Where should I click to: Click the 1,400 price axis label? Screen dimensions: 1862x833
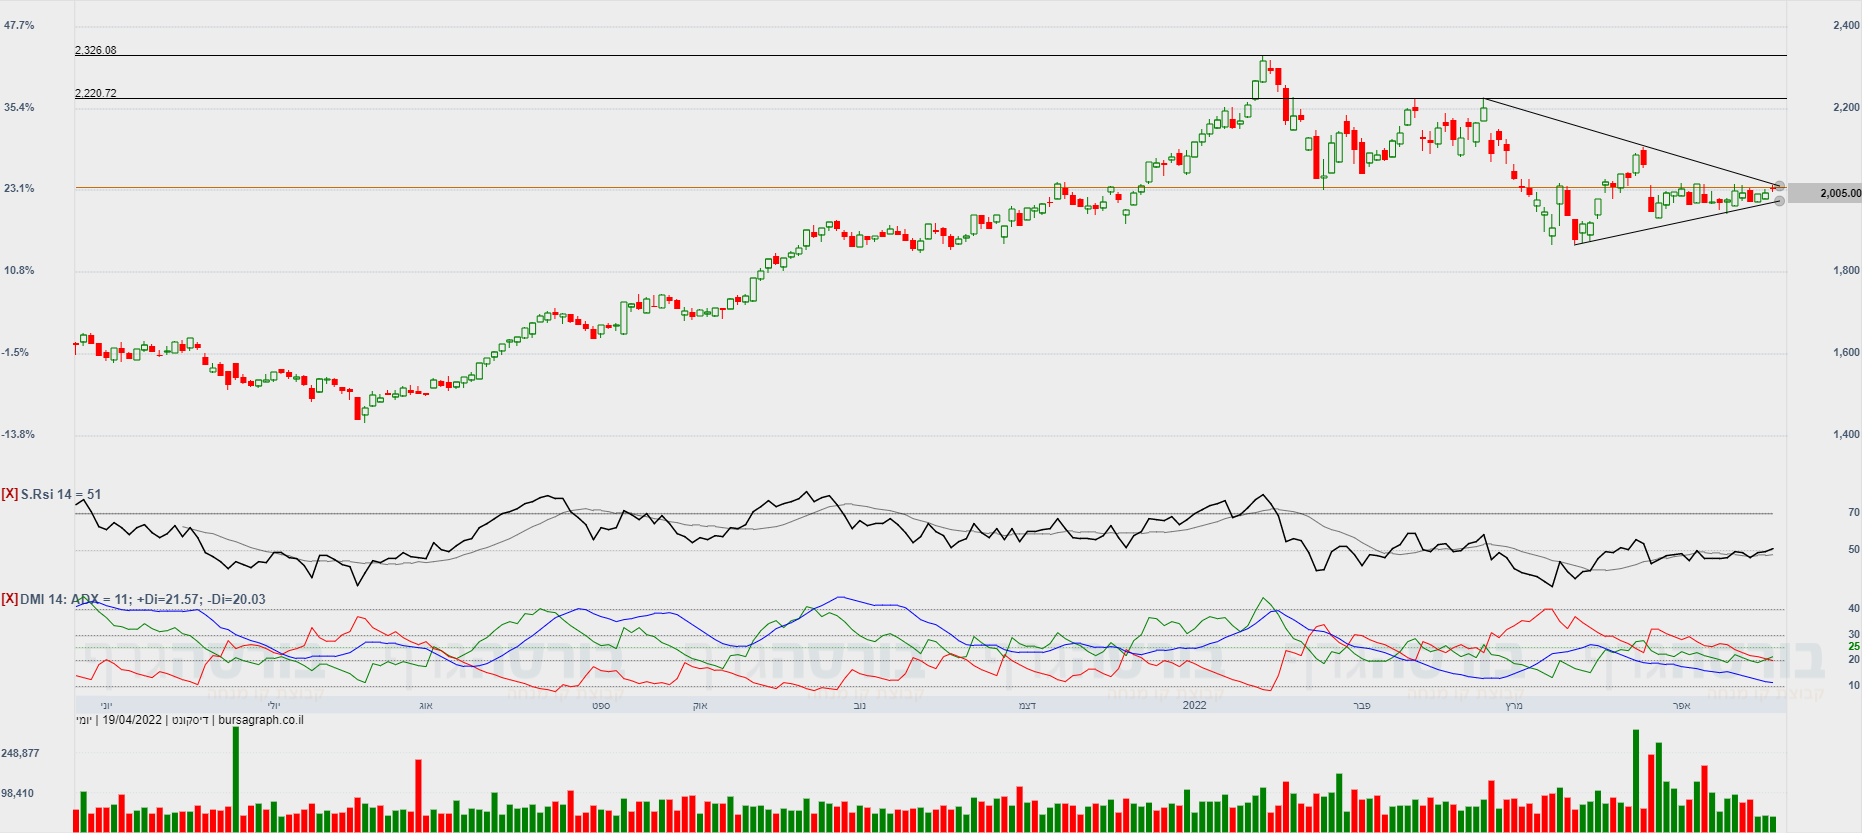(x=1846, y=434)
